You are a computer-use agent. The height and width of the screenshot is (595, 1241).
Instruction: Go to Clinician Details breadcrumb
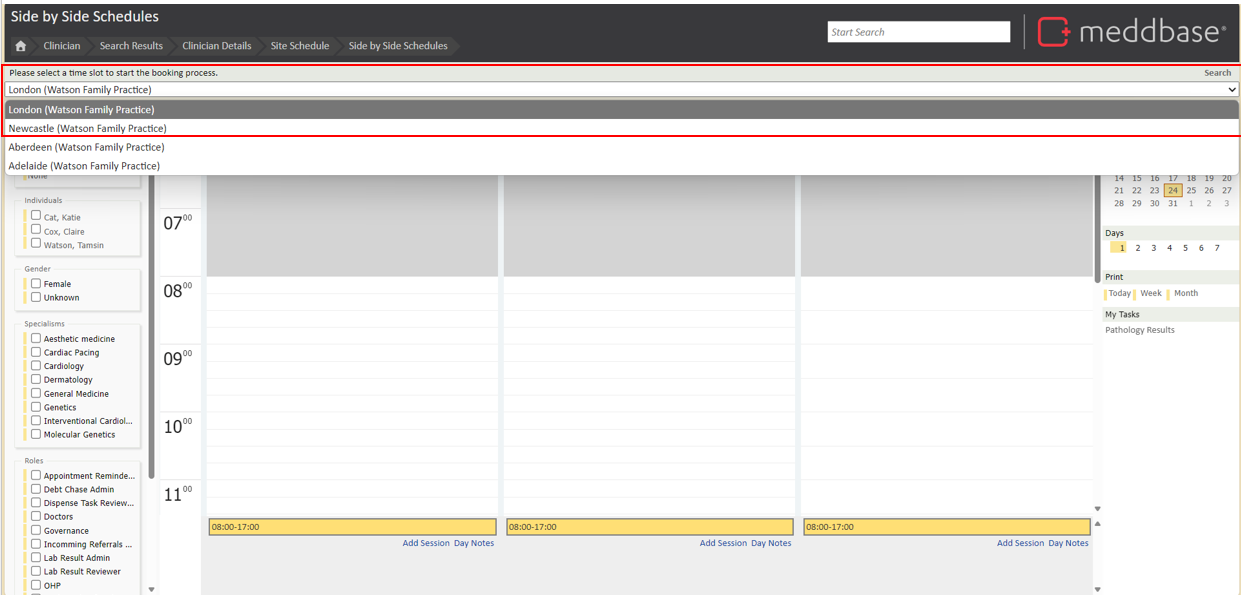tap(216, 46)
